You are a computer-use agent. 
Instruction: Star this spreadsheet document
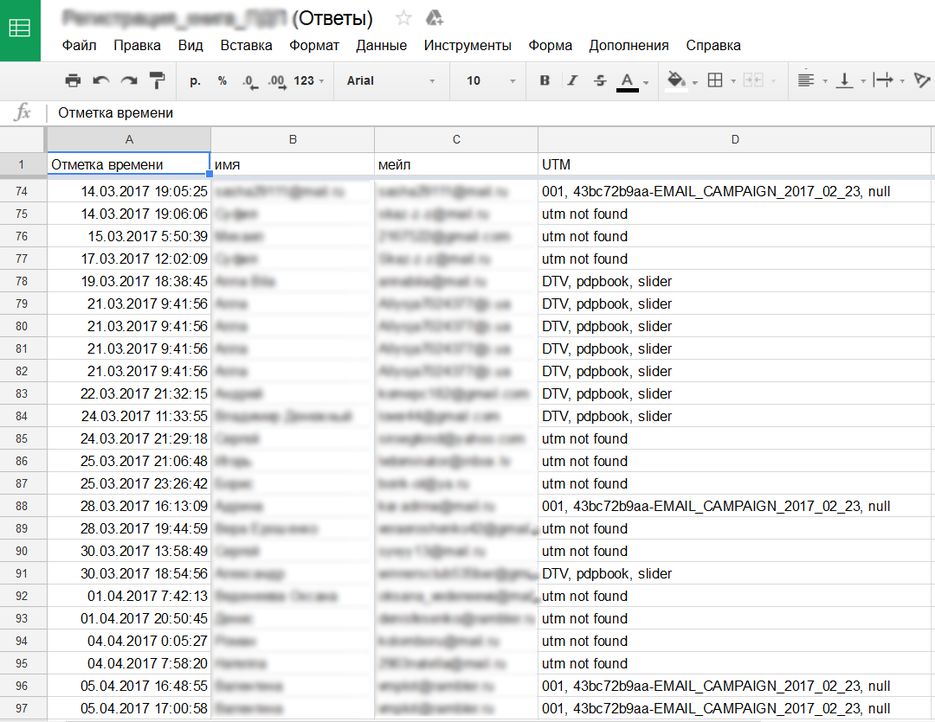point(404,18)
